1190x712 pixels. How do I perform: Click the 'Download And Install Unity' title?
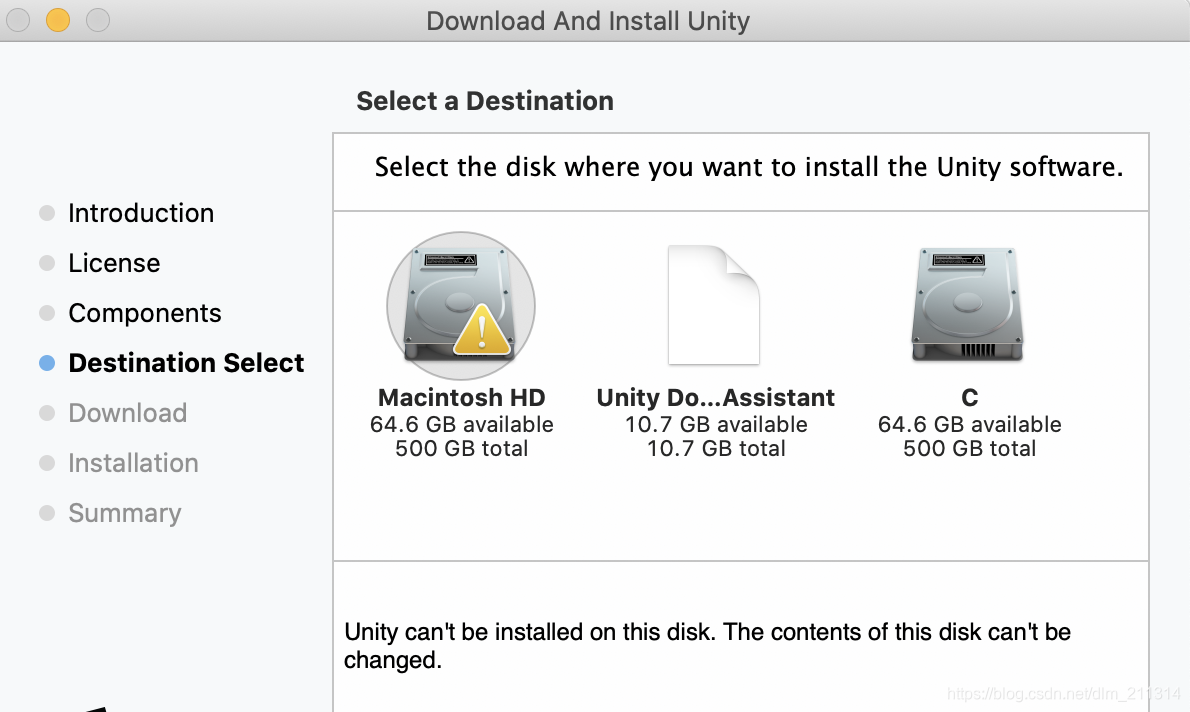588,20
